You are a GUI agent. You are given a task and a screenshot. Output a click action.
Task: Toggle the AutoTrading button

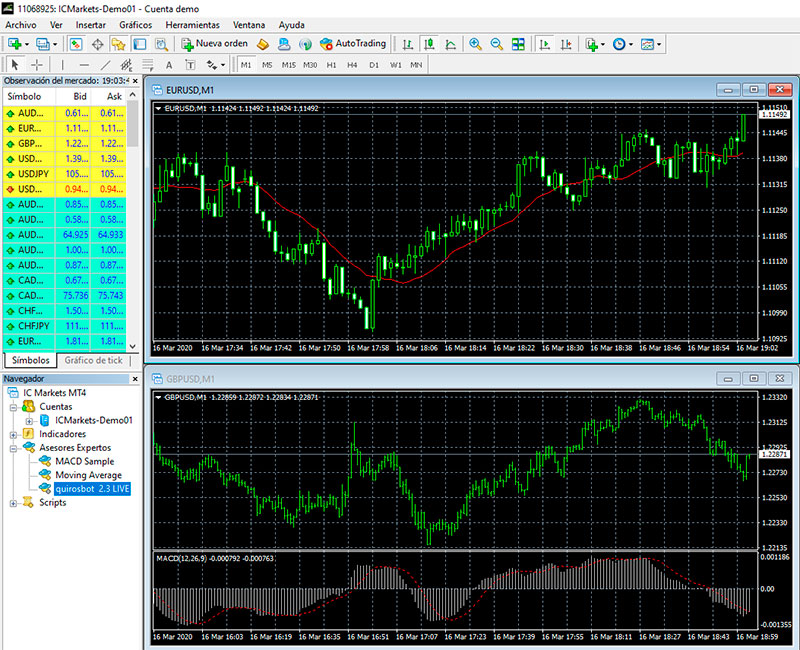coord(351,44)
